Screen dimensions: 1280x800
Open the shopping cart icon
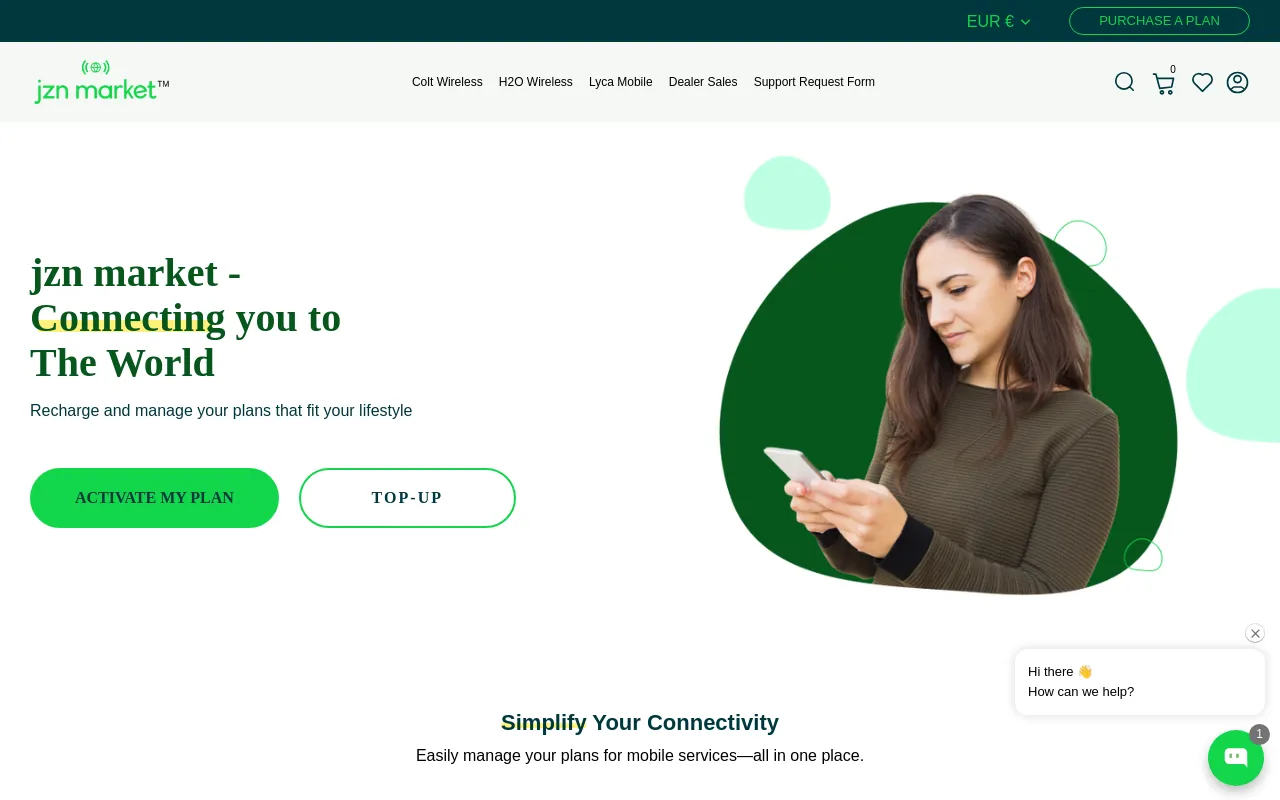pos(1163,83)
